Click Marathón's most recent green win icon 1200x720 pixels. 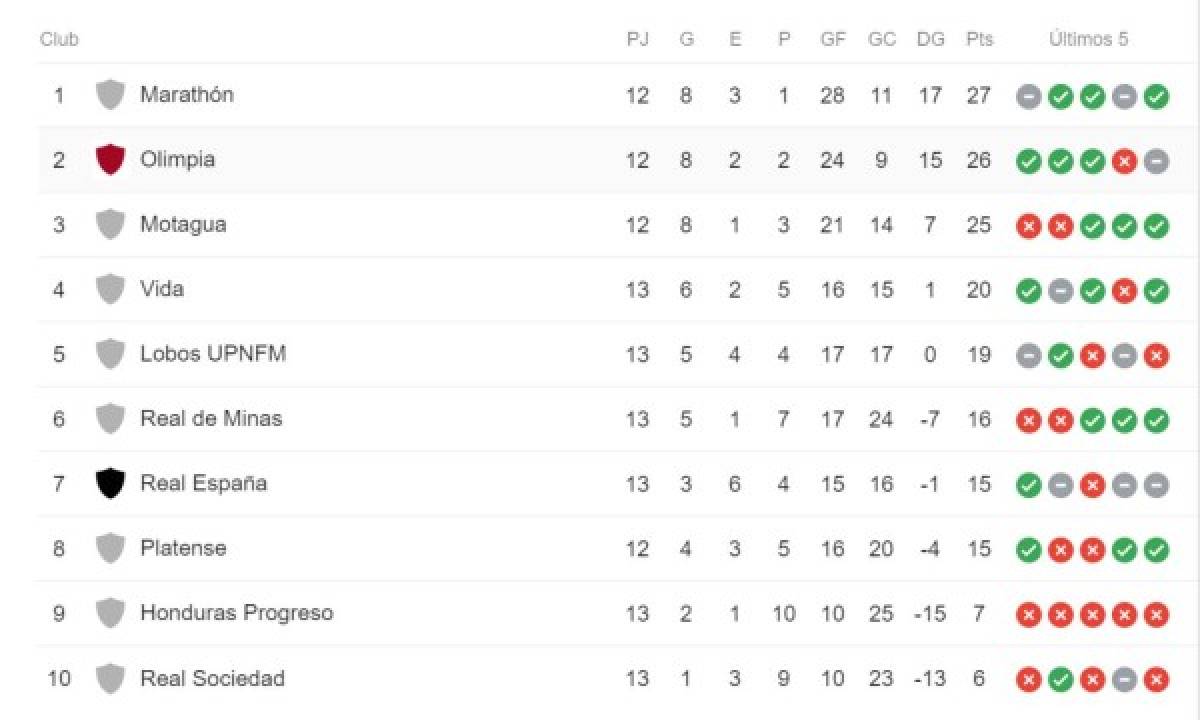coord(1156,97)
